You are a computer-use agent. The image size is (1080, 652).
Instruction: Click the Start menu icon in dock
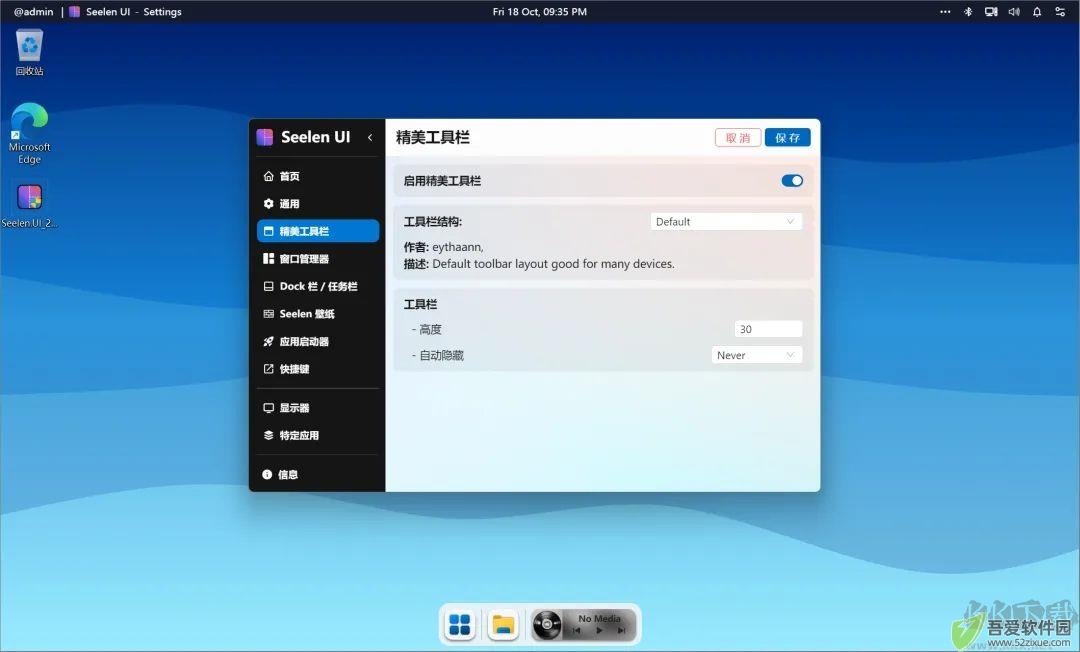[x=459, y=624]
